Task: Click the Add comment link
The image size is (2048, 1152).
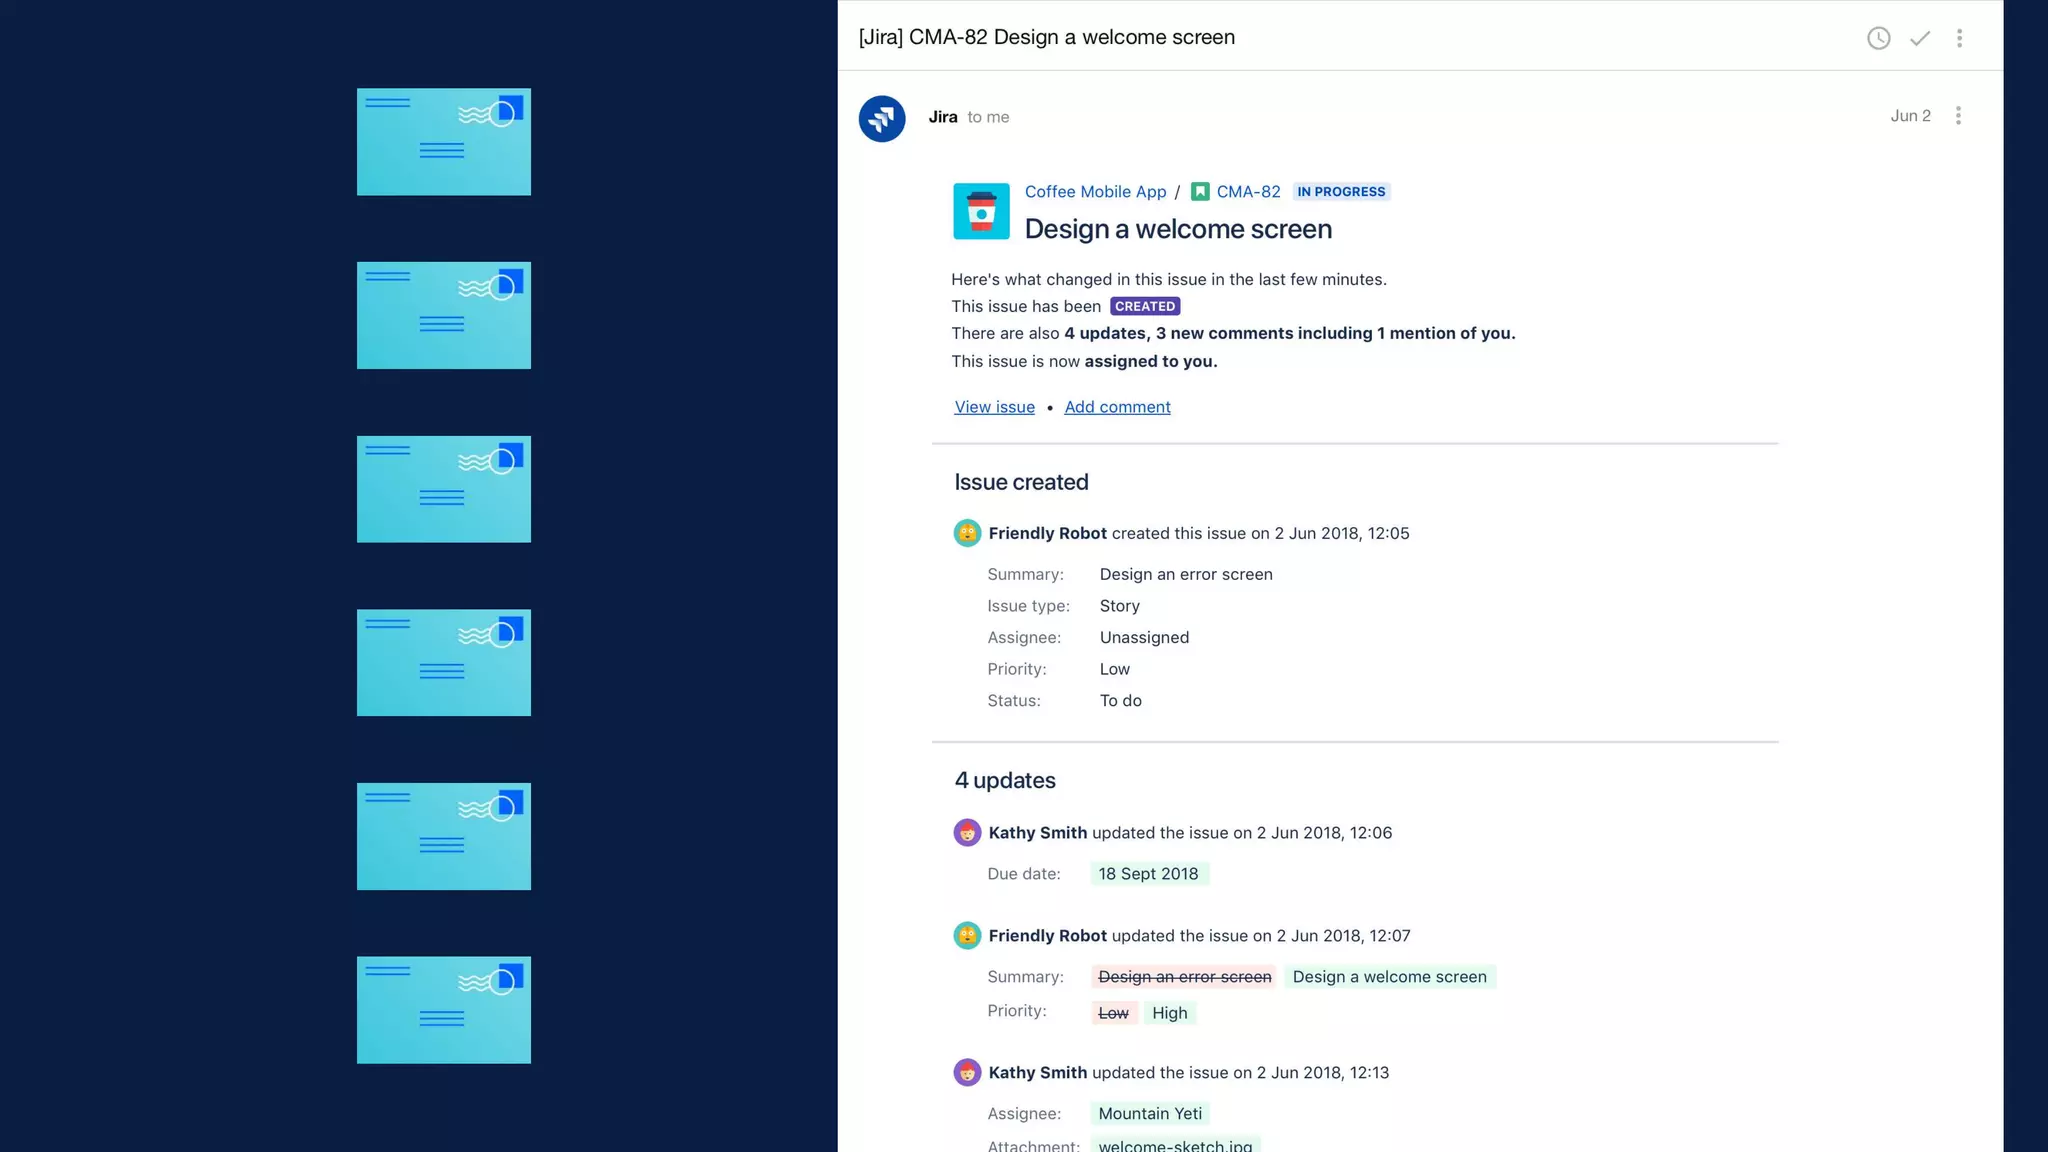Action: click(x=1117, y=407)
